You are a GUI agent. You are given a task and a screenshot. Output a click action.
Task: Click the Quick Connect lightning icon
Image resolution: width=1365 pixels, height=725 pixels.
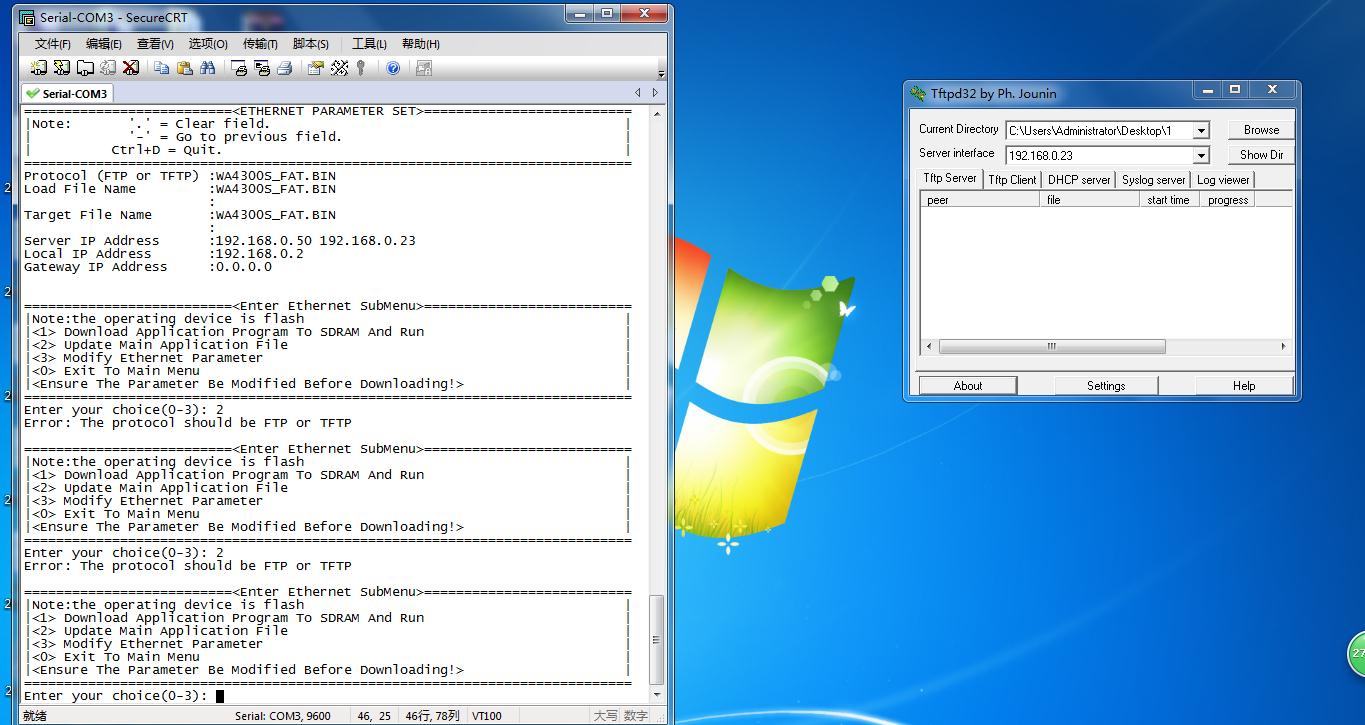pos(62,68)
